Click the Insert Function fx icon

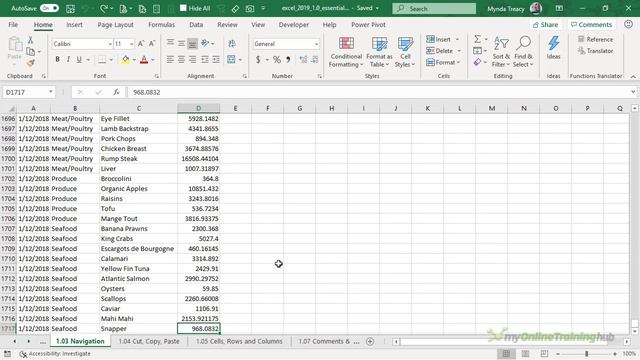point(116,92)
